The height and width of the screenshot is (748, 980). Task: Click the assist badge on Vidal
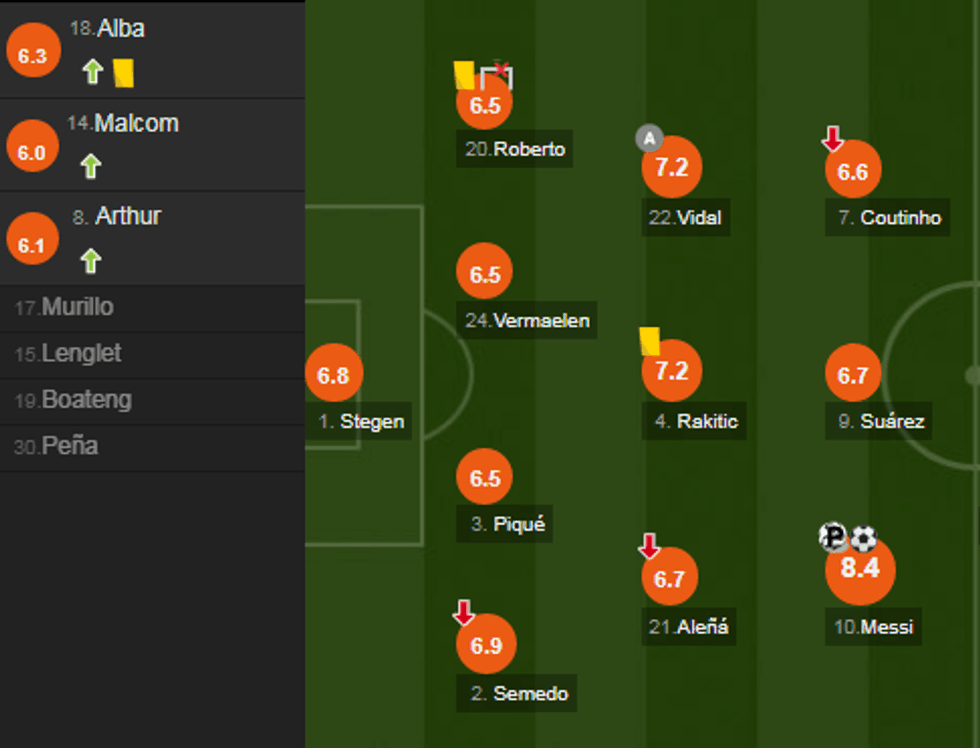pos(649,138)
